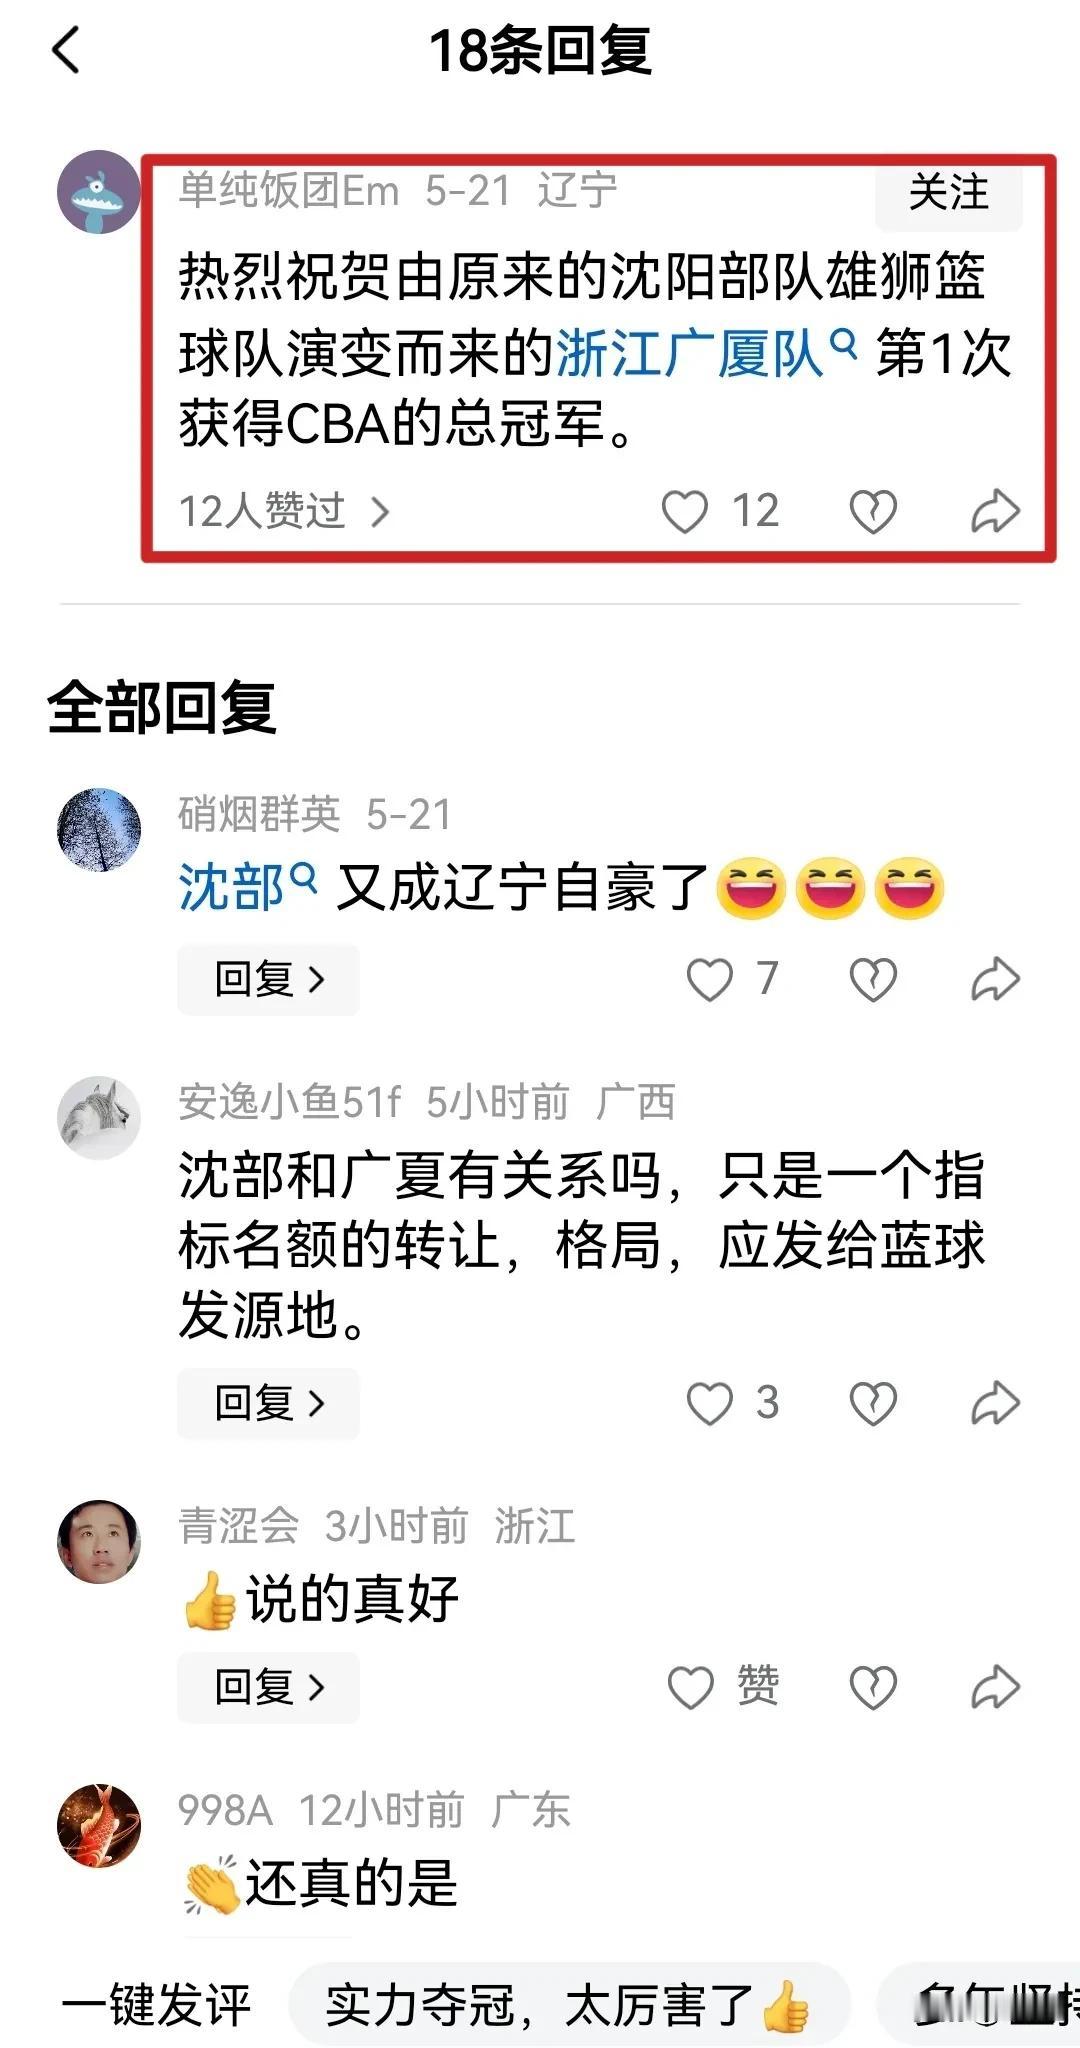Viewport: 1080px width, 2048px height.
Task: Share 青涩会's reply
Action: point(995,1687)
